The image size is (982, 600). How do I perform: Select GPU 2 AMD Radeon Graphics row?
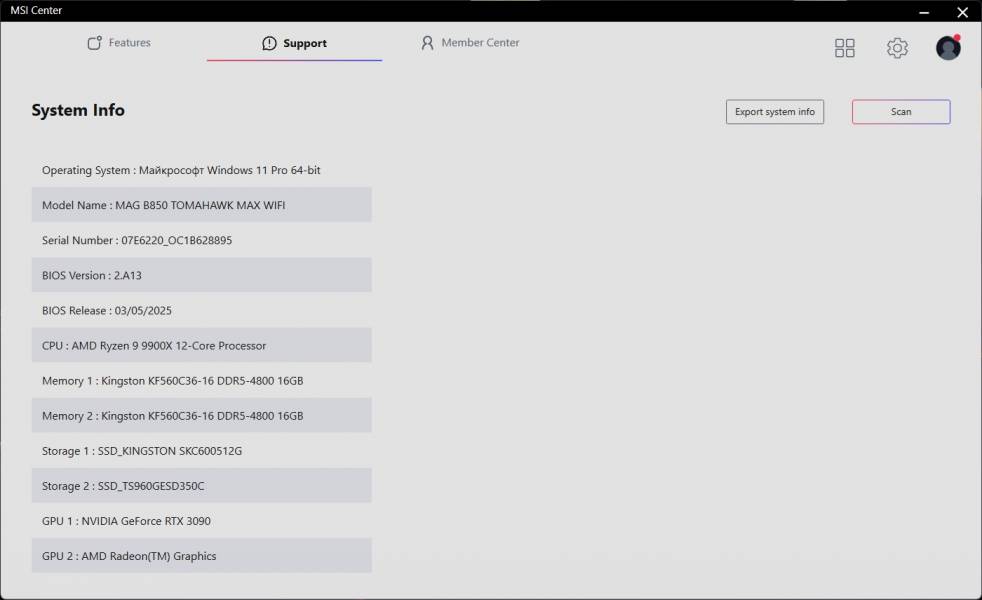tap(202, 556)
